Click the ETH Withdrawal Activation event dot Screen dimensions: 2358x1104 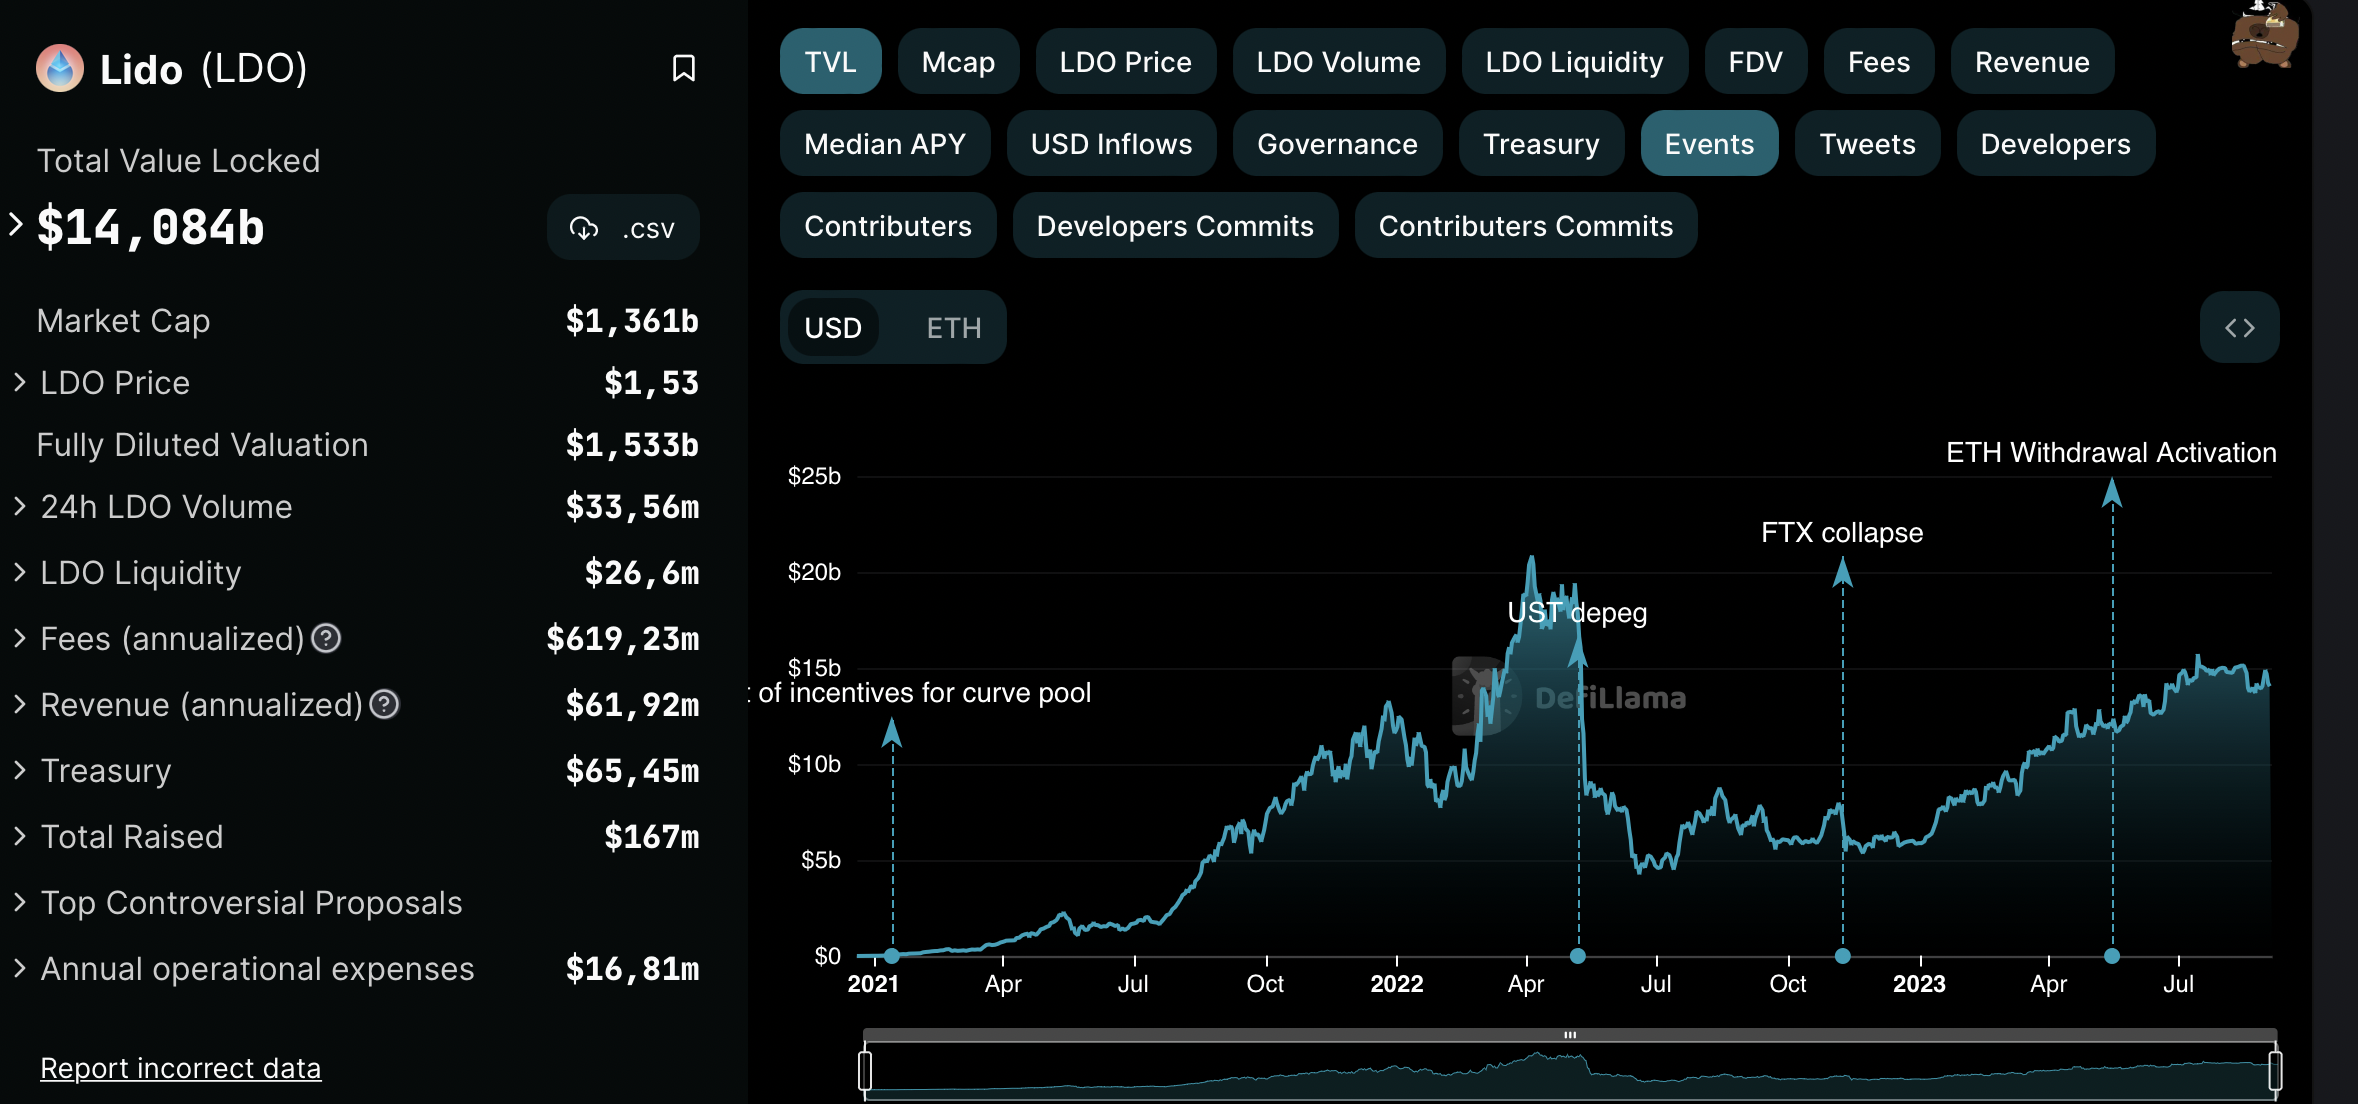[2112, 956]
